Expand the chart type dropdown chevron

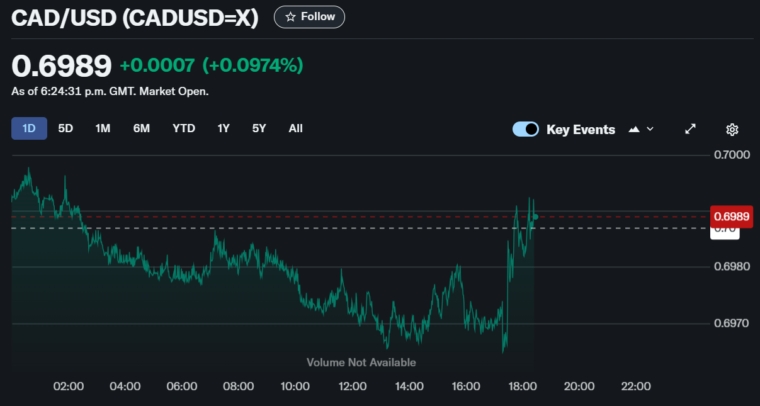(651, 129)
